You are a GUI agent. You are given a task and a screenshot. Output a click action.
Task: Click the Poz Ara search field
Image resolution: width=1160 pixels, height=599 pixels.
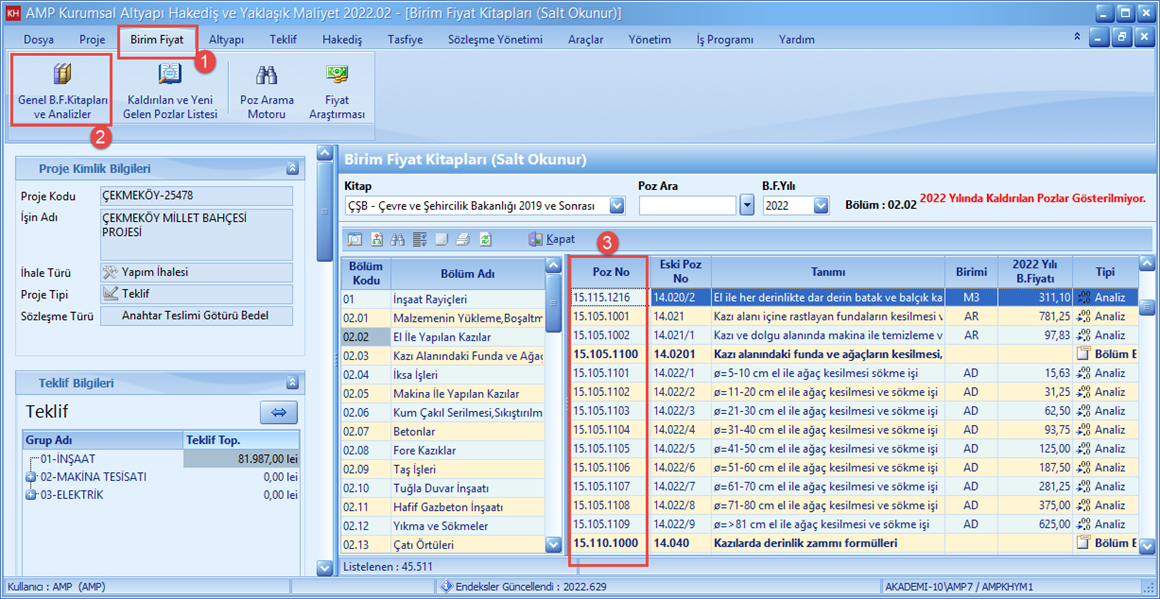click(x=688, y=206)
